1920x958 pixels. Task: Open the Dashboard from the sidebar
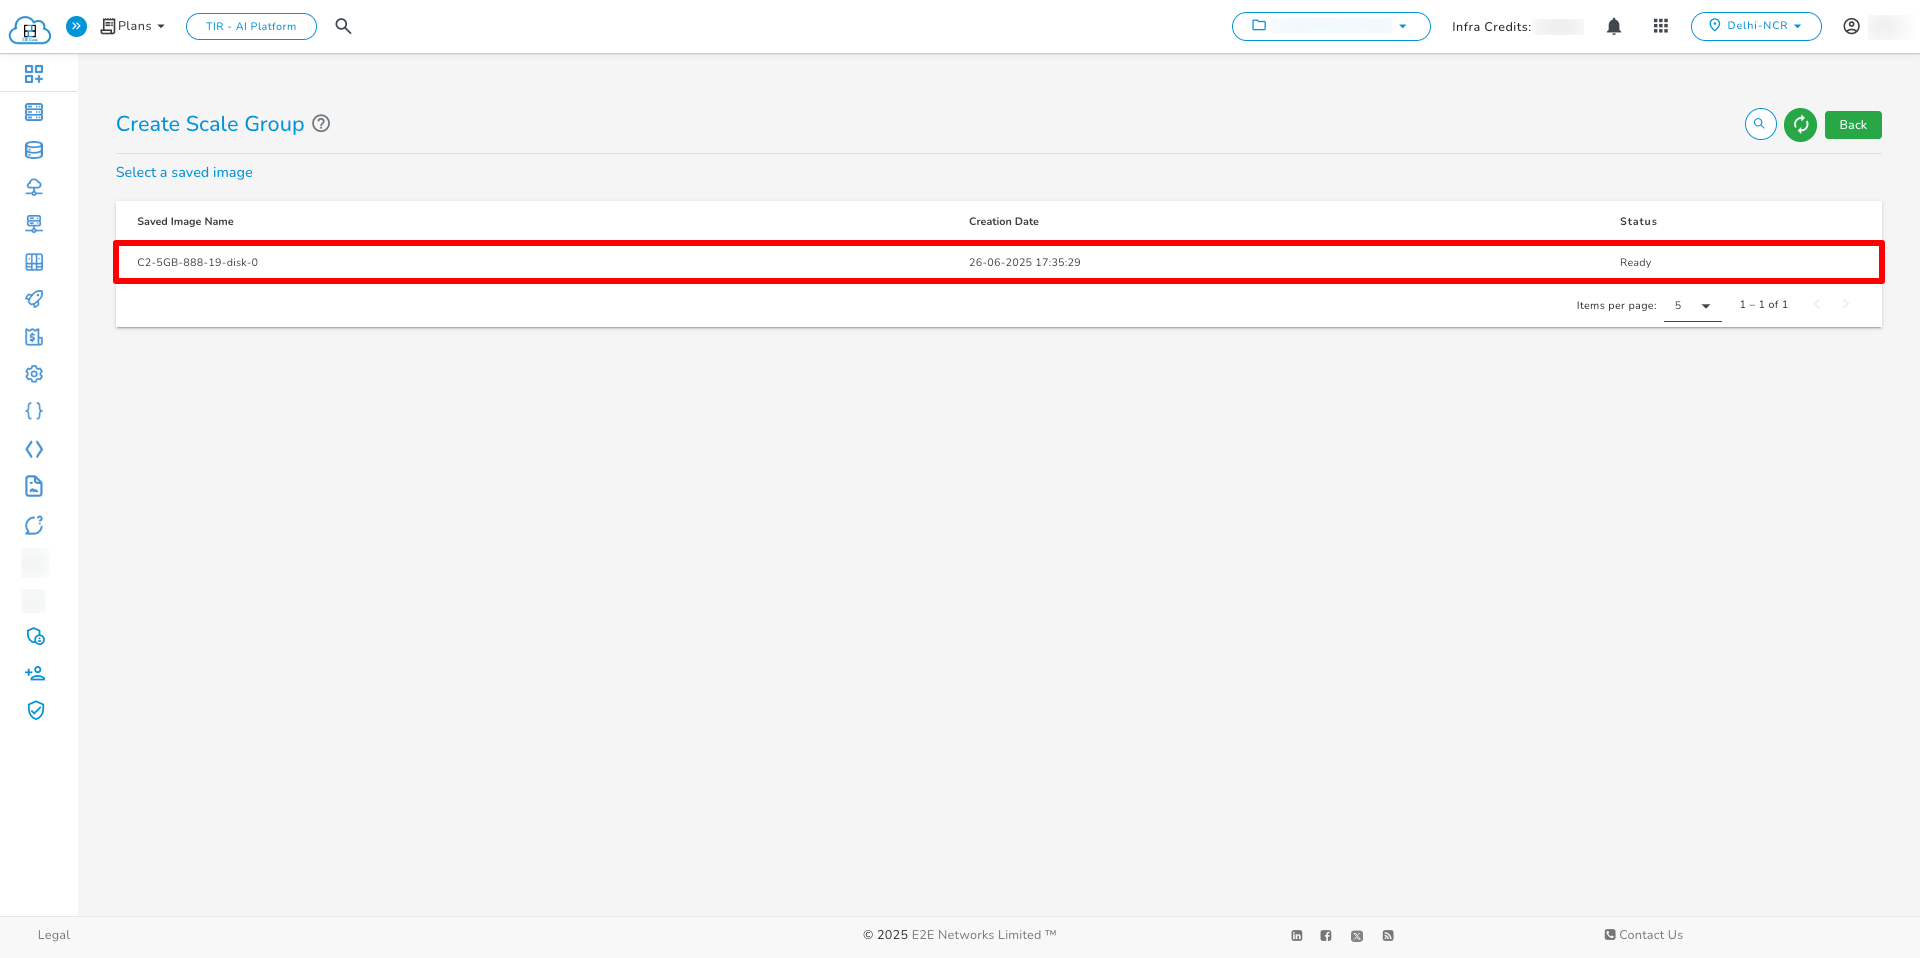[x=34, y=73]
